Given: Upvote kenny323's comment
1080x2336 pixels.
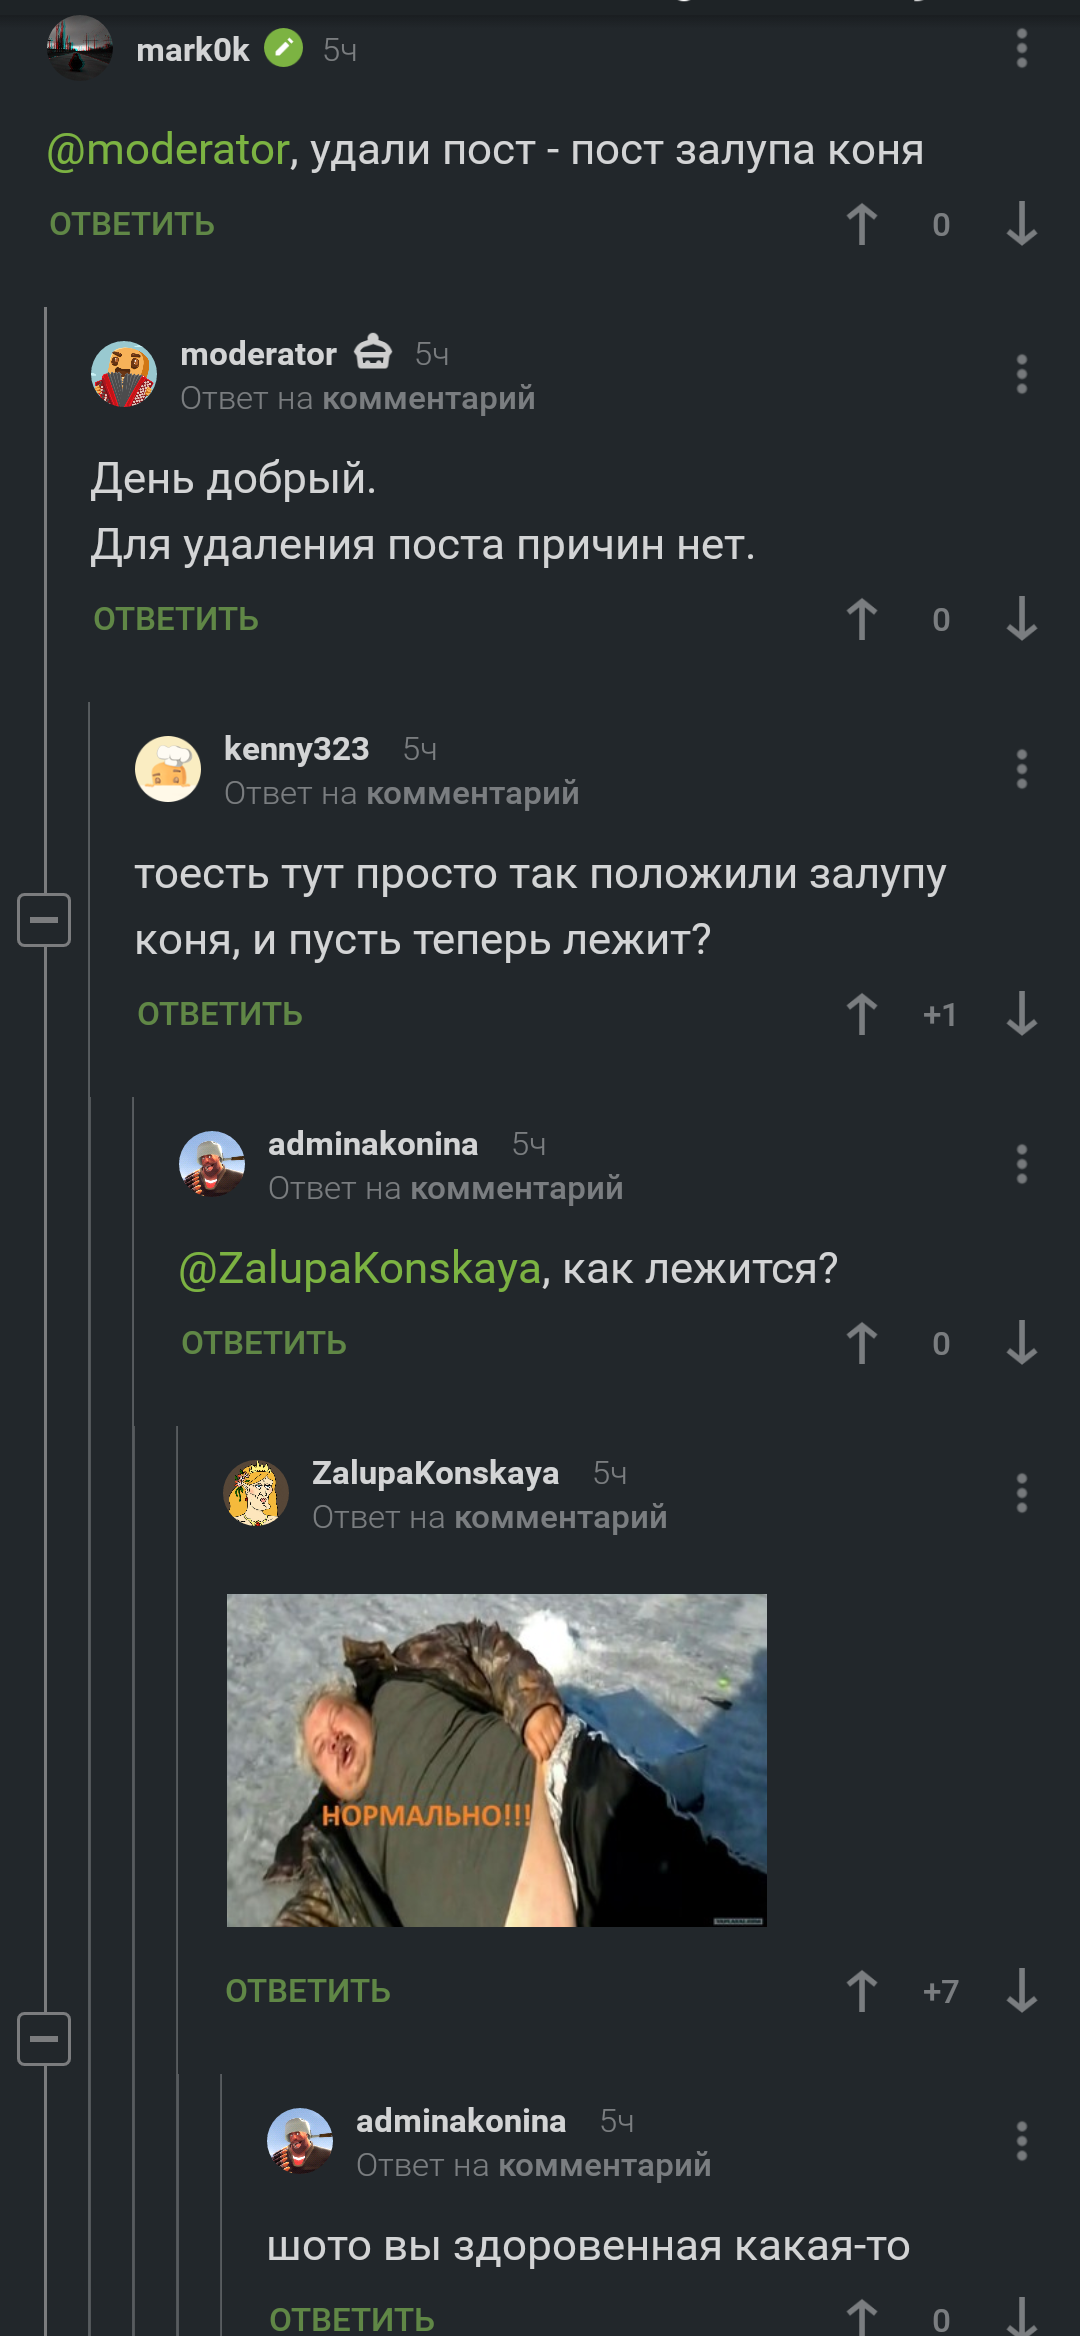Looking at the screenshot, I should point(861,1014).
